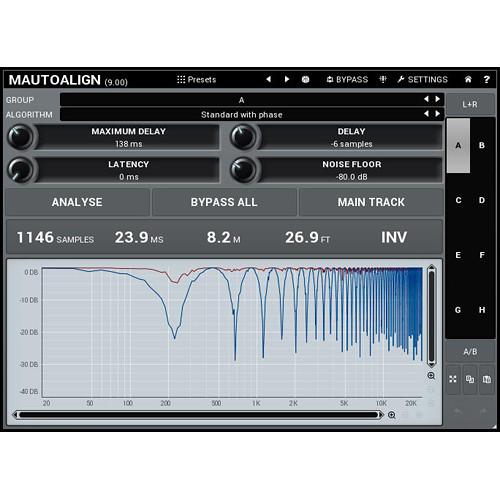Image resolution: width=500 pixels, height=500 pixels.
Task: Click the 1146 SAMPLES readout
Action: pyautogui.click(x=55, y=237)
